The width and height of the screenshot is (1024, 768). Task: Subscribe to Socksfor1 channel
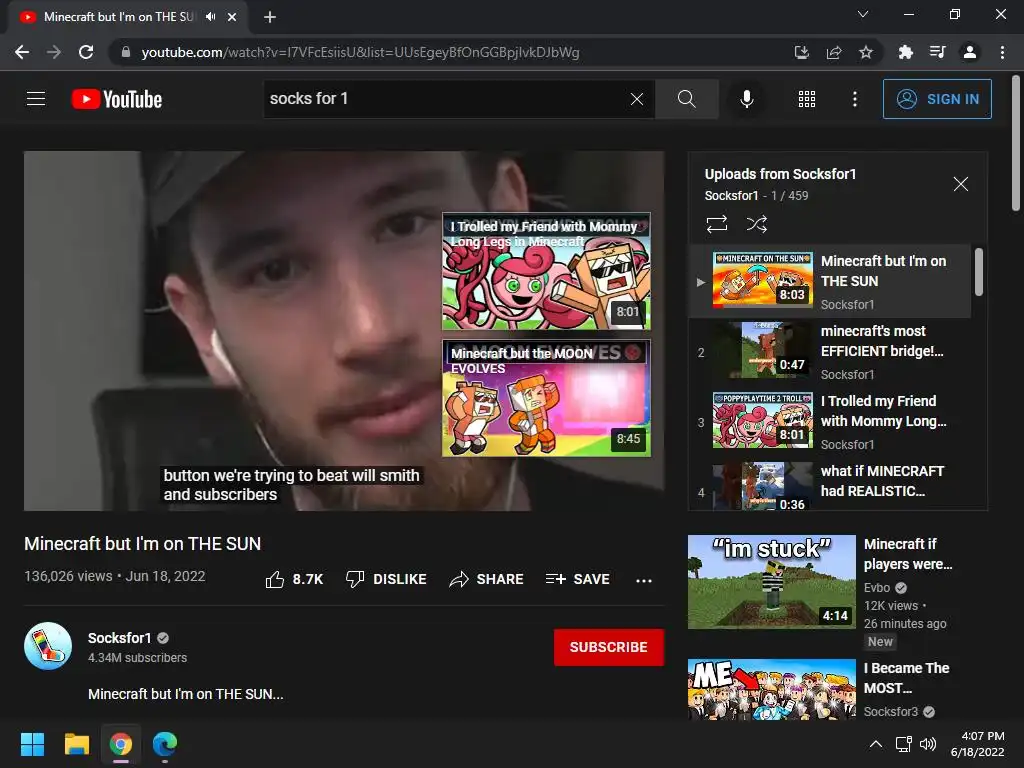click(609, 647)
